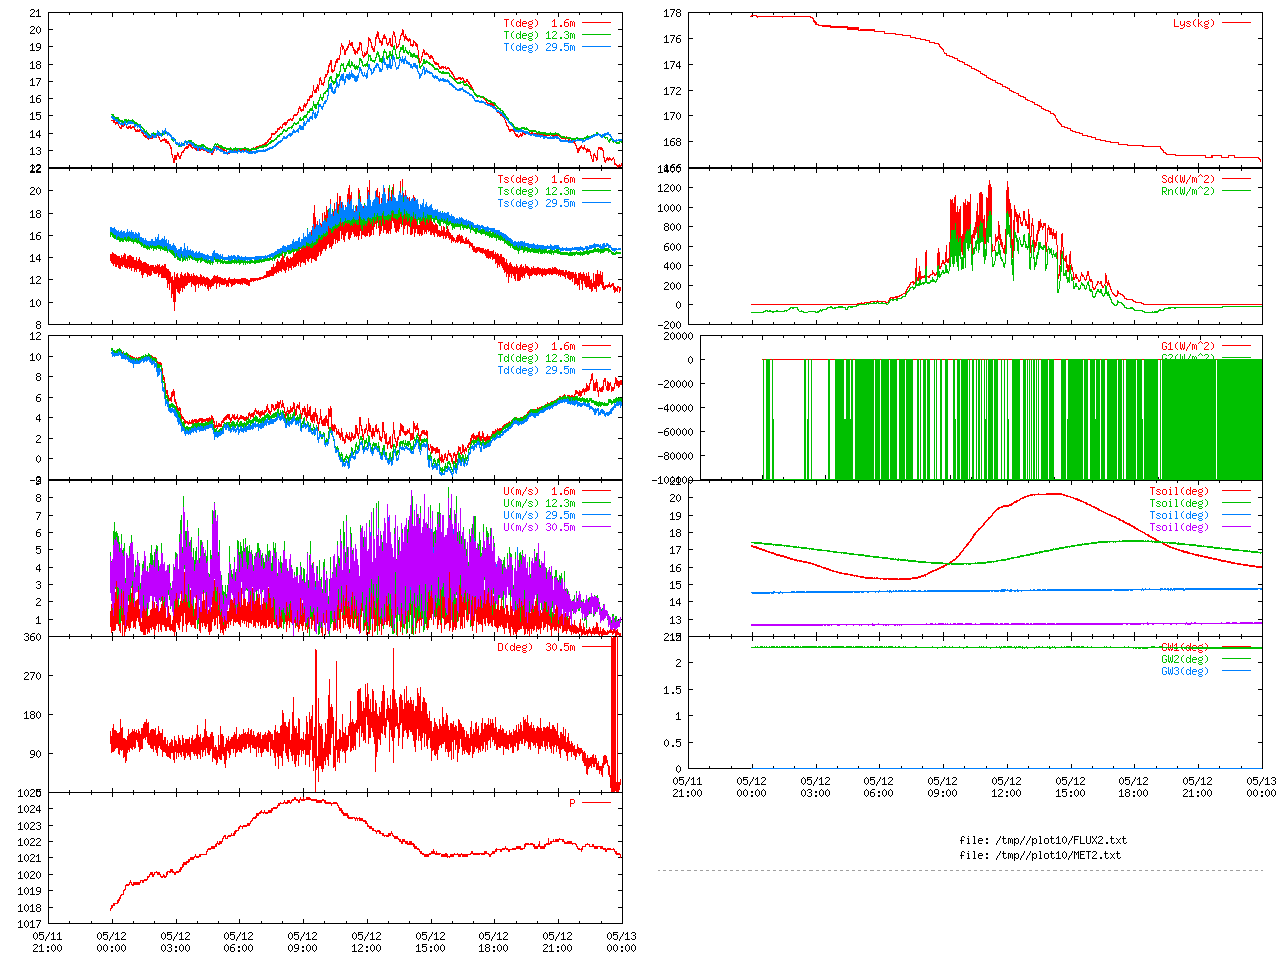Select the T(deg) 12.3m legend entry

[540, 35]
